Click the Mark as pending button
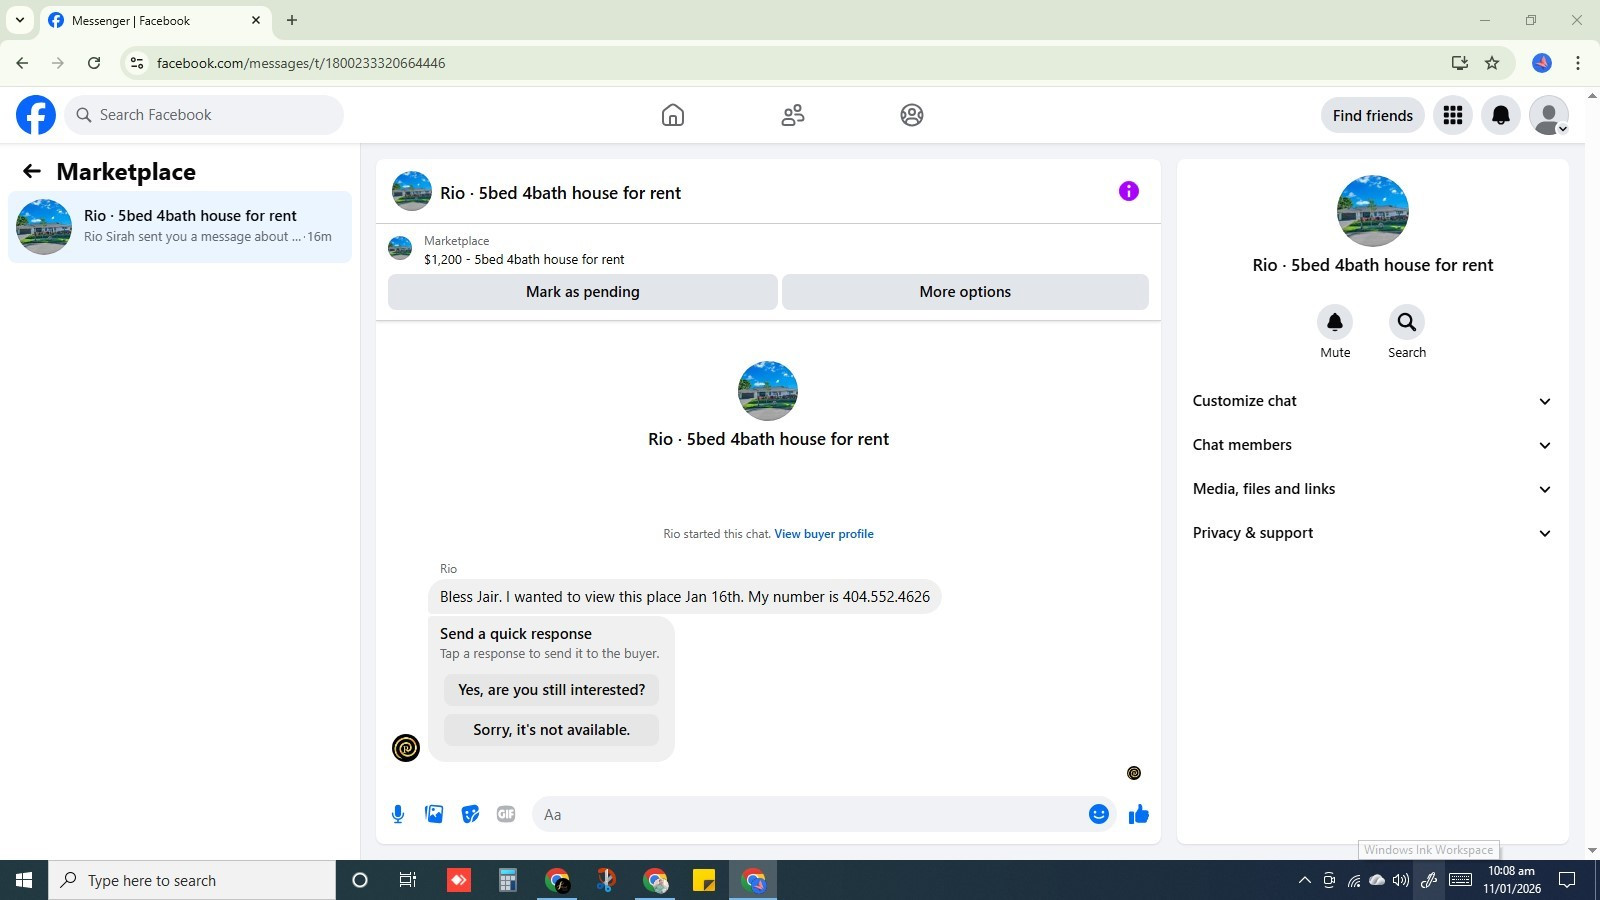 [x=583, y=292]
